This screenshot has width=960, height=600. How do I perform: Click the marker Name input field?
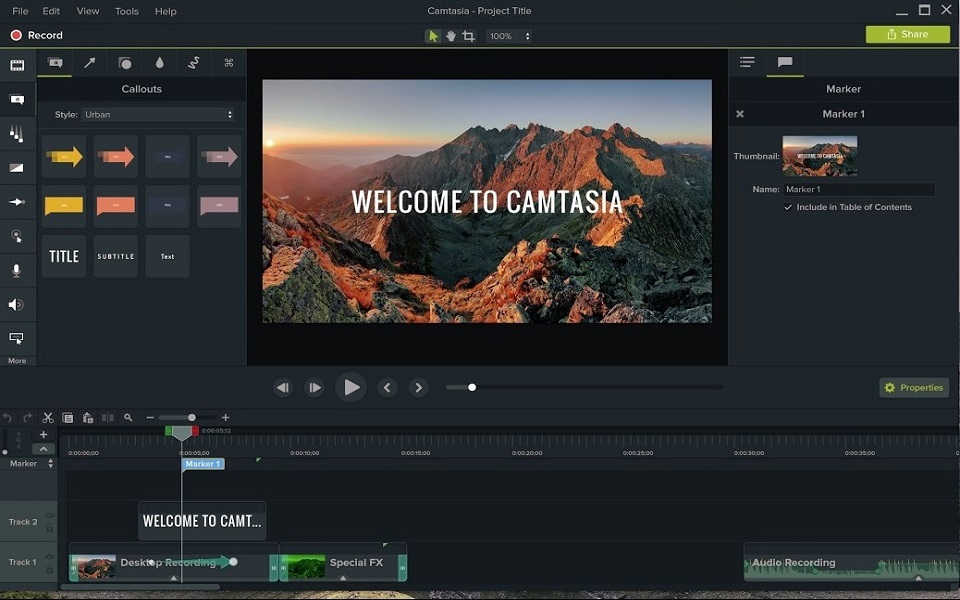coord(859,189)
